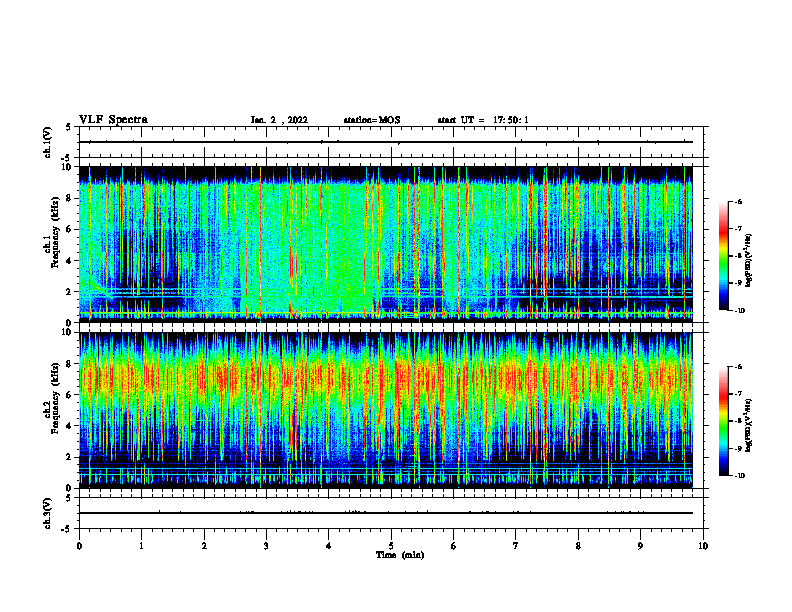Click the 'start UT = 17:50:1' label

483,120
